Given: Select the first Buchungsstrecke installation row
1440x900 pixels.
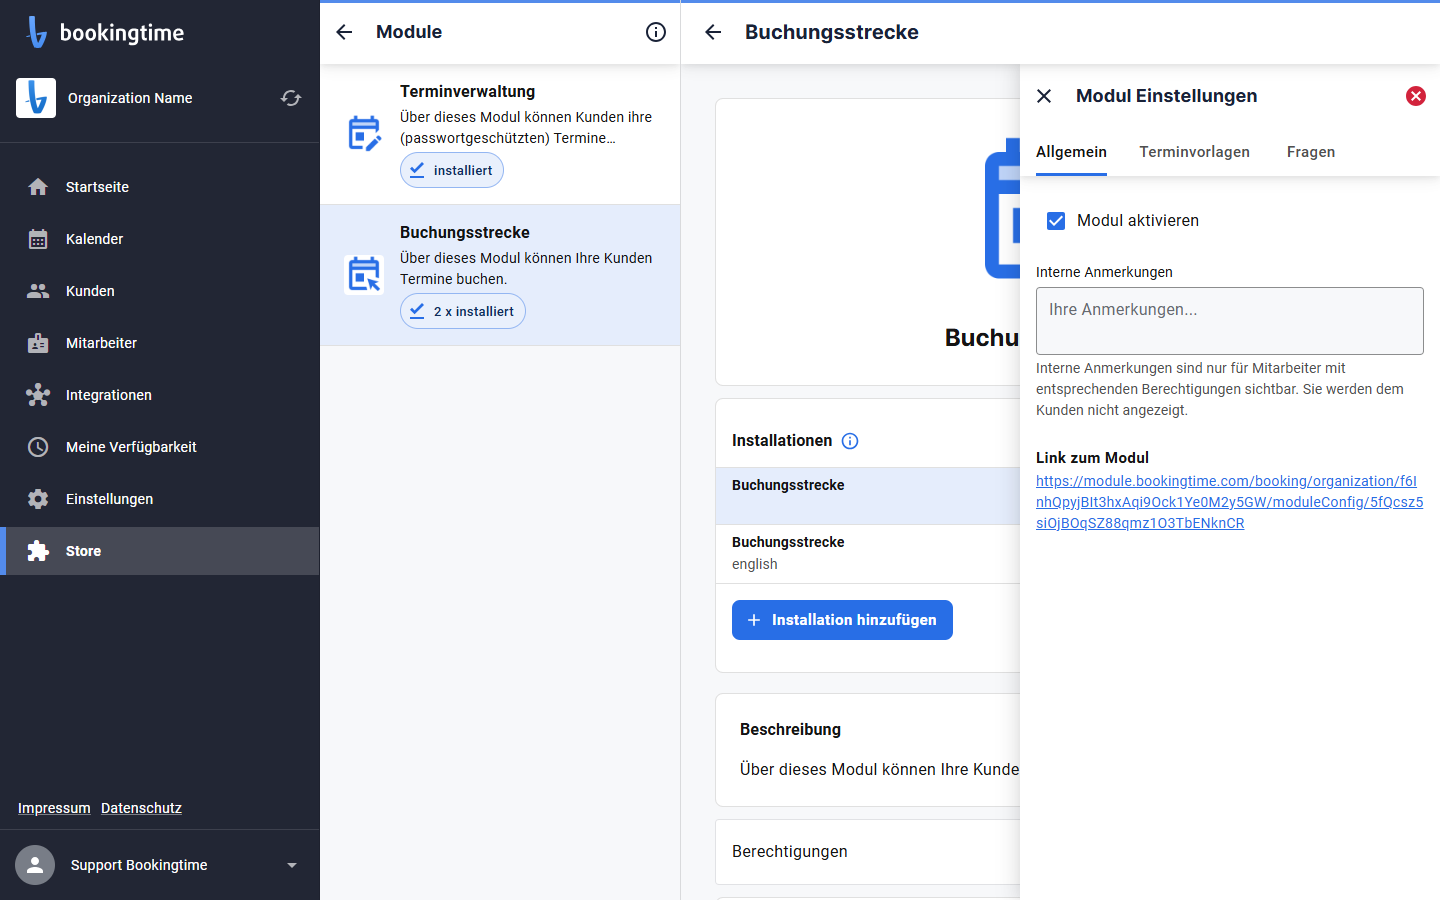Looking at the screenshot, I should (868, 496).
